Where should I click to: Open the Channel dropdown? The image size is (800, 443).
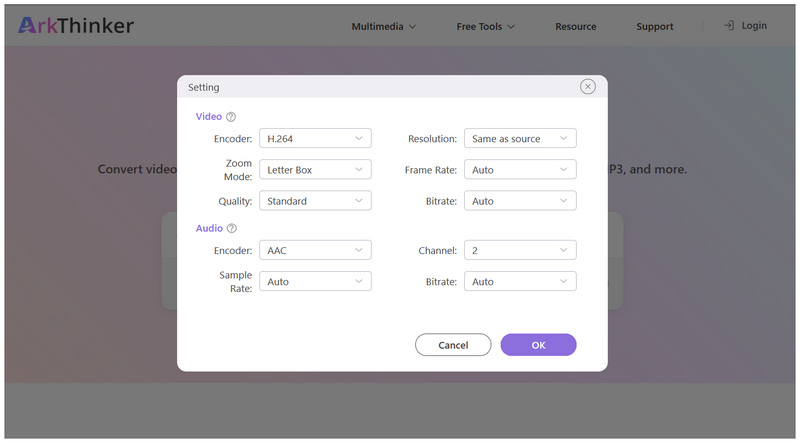[x=520, y=250]
